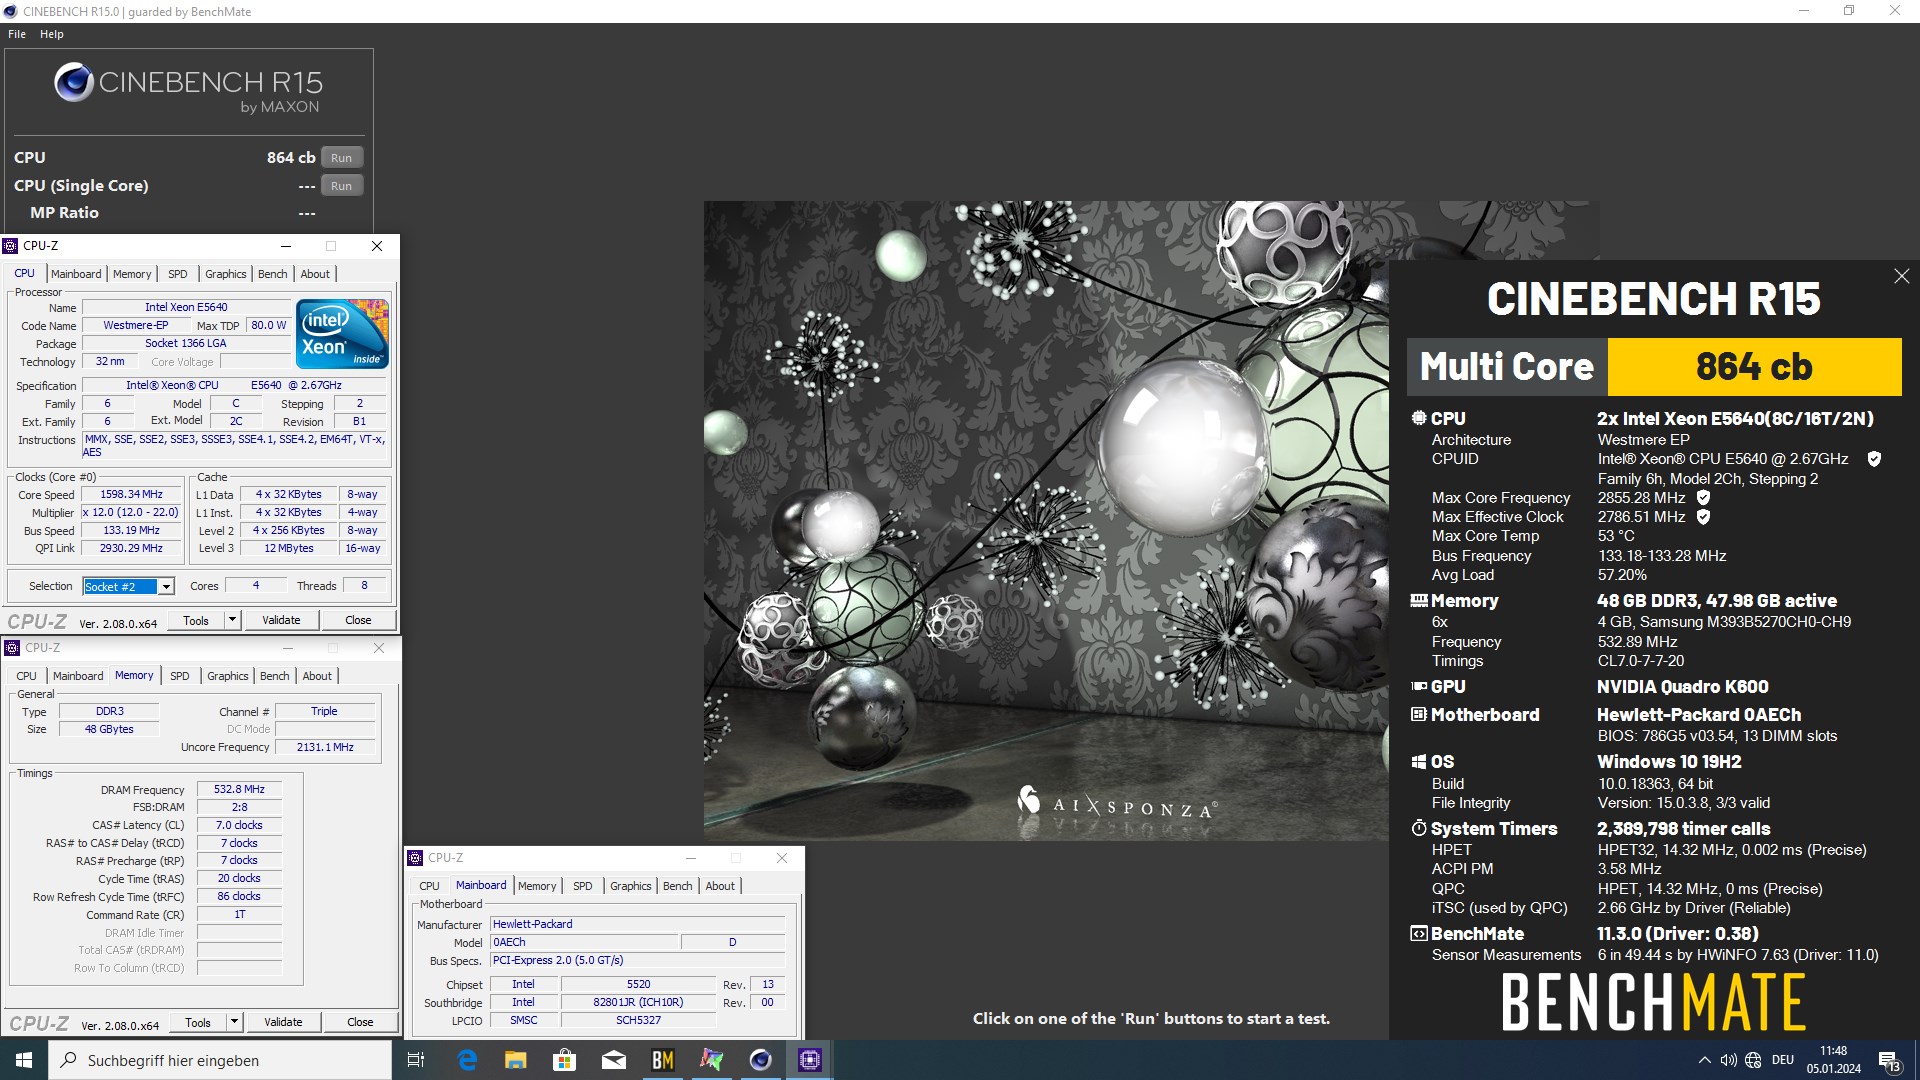Click the Intel Xeon inside logo
The image size is (1920, 1080).
343,334
